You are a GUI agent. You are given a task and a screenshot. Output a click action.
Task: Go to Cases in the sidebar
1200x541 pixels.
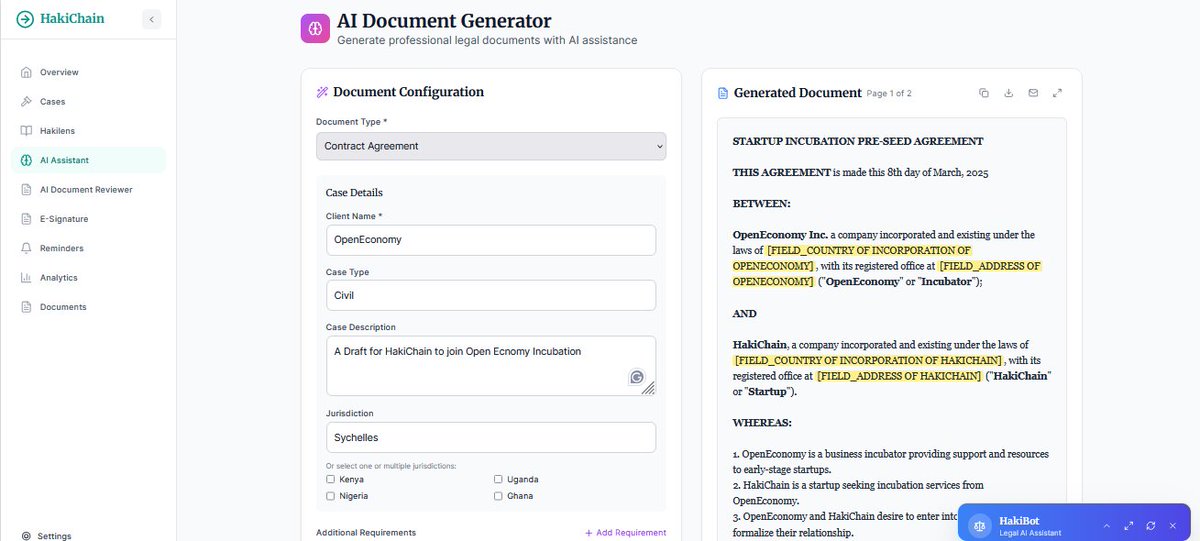[88, 102]
